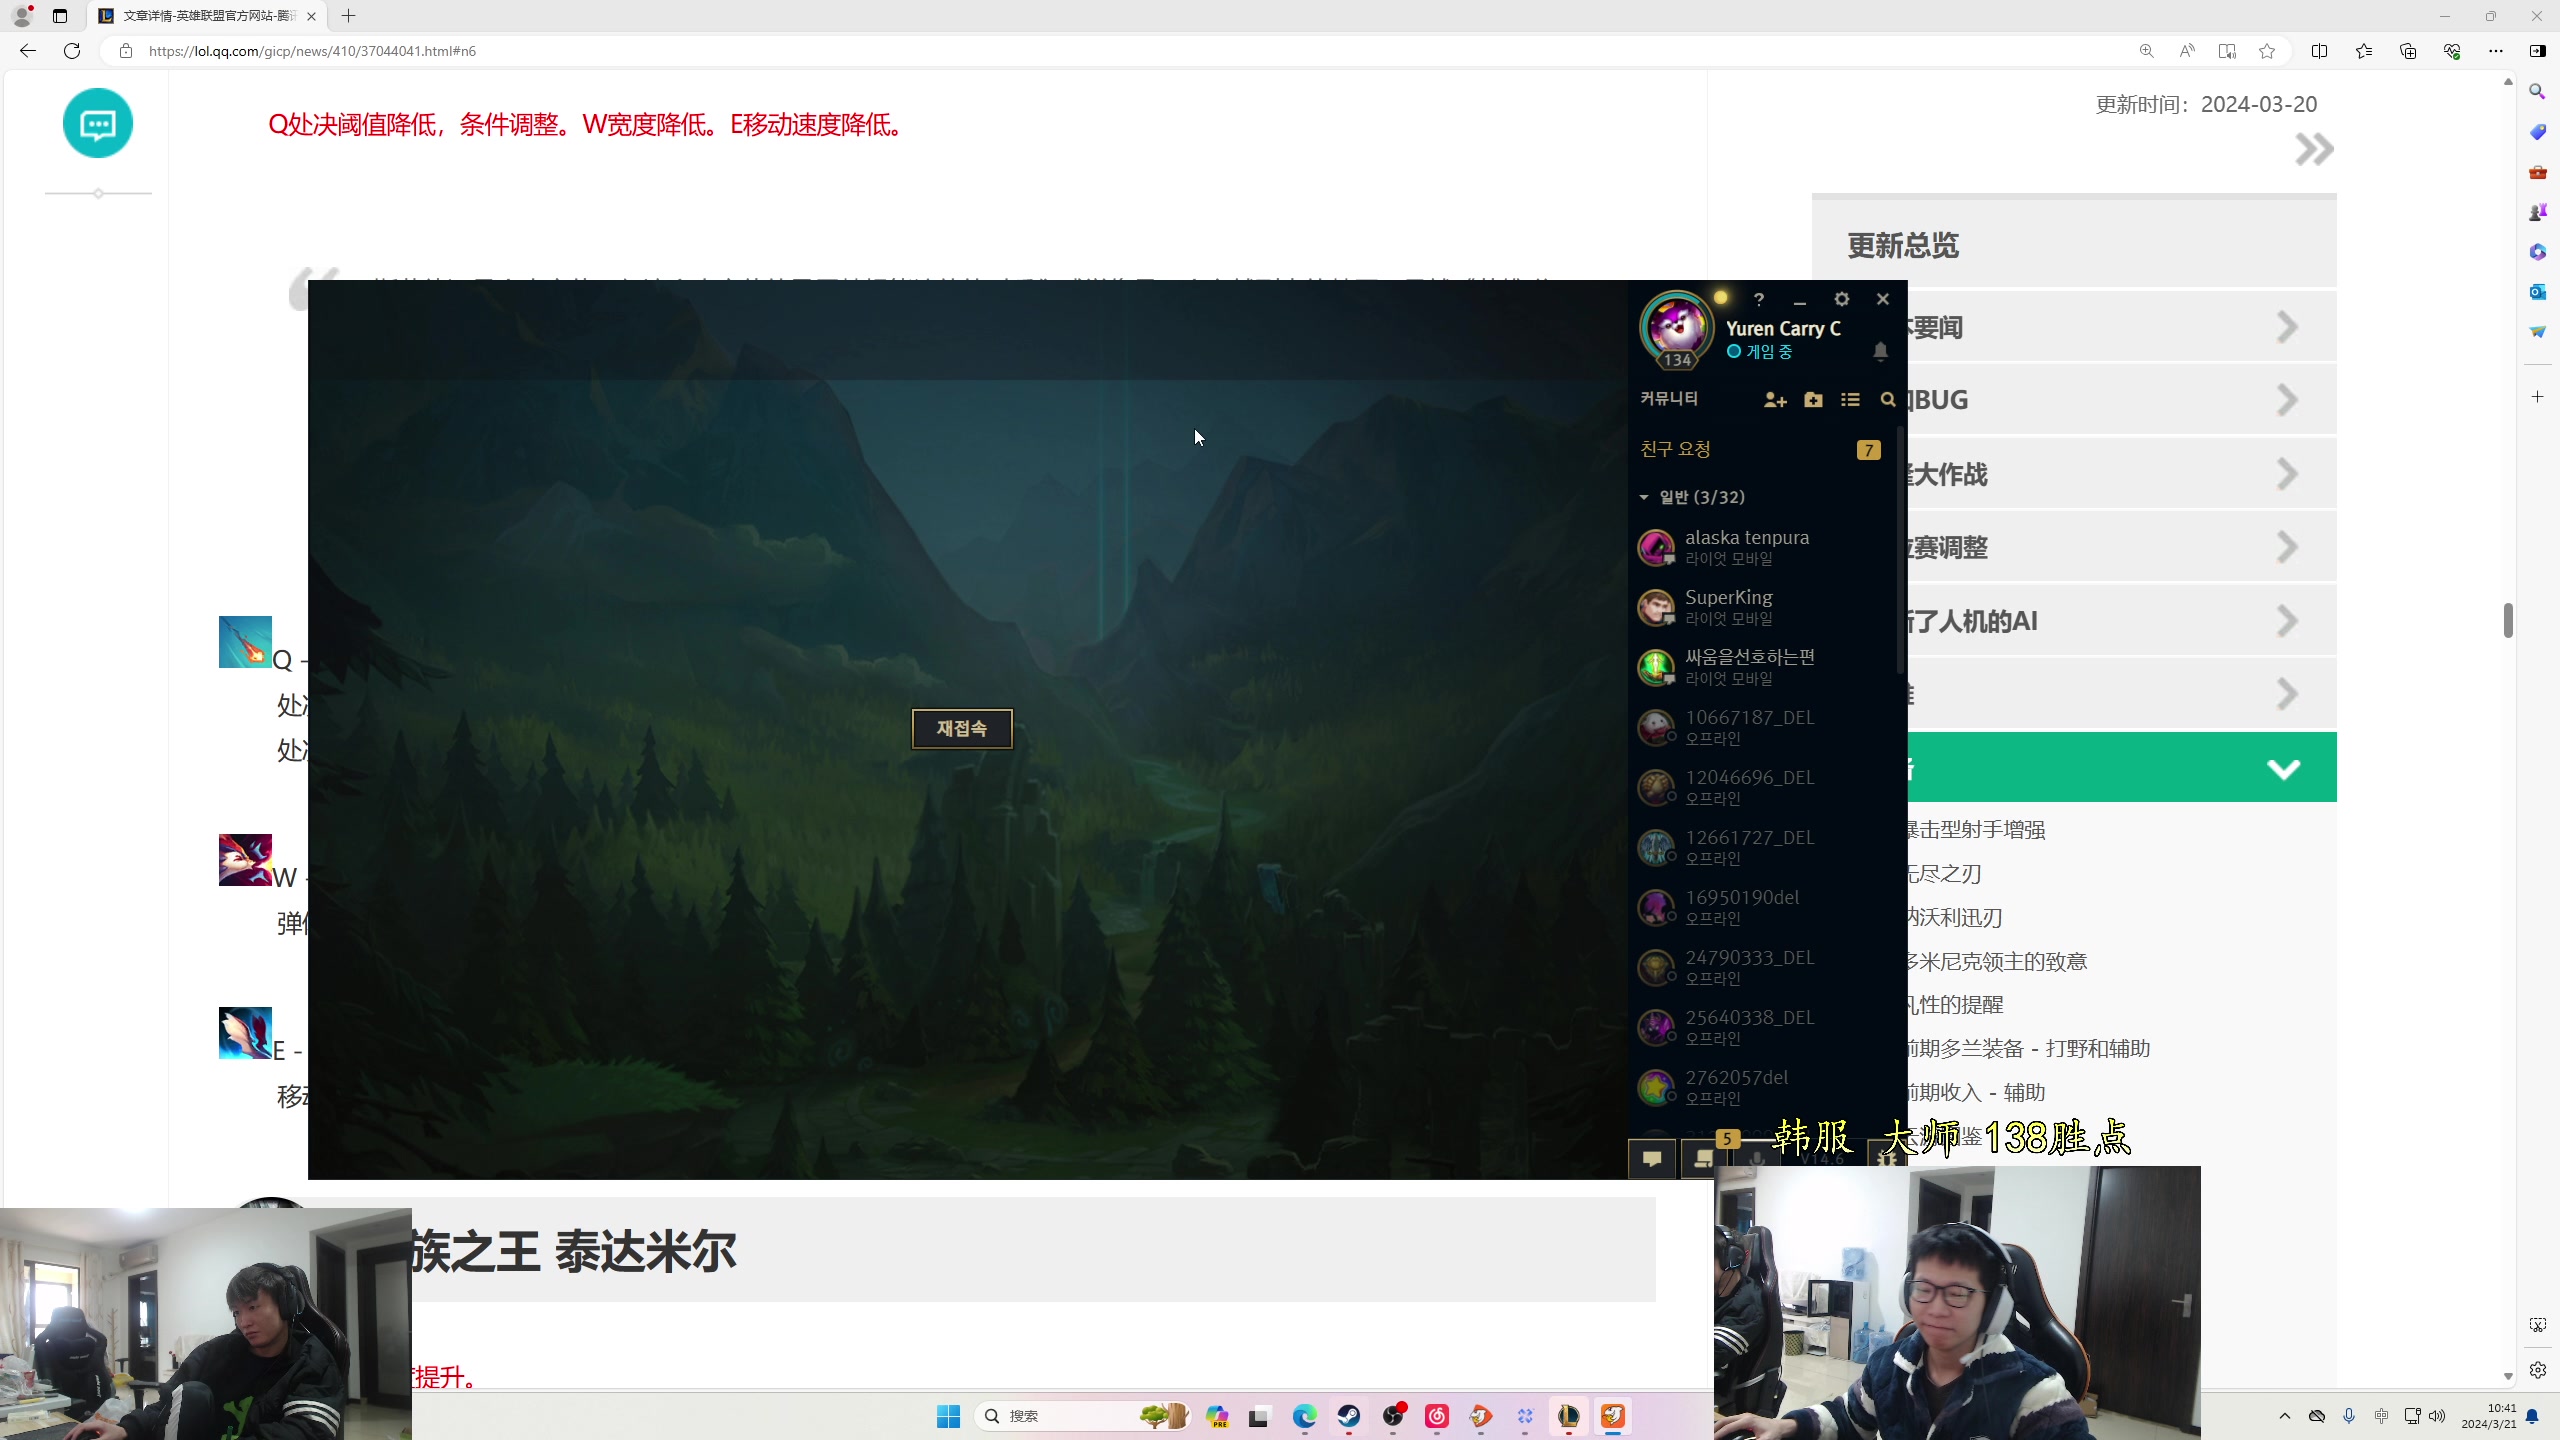Open Steam from the taskbar
The width and height of the screenshot is (2560, 1440).
pyautogui.click(x=1349, y=1416)
